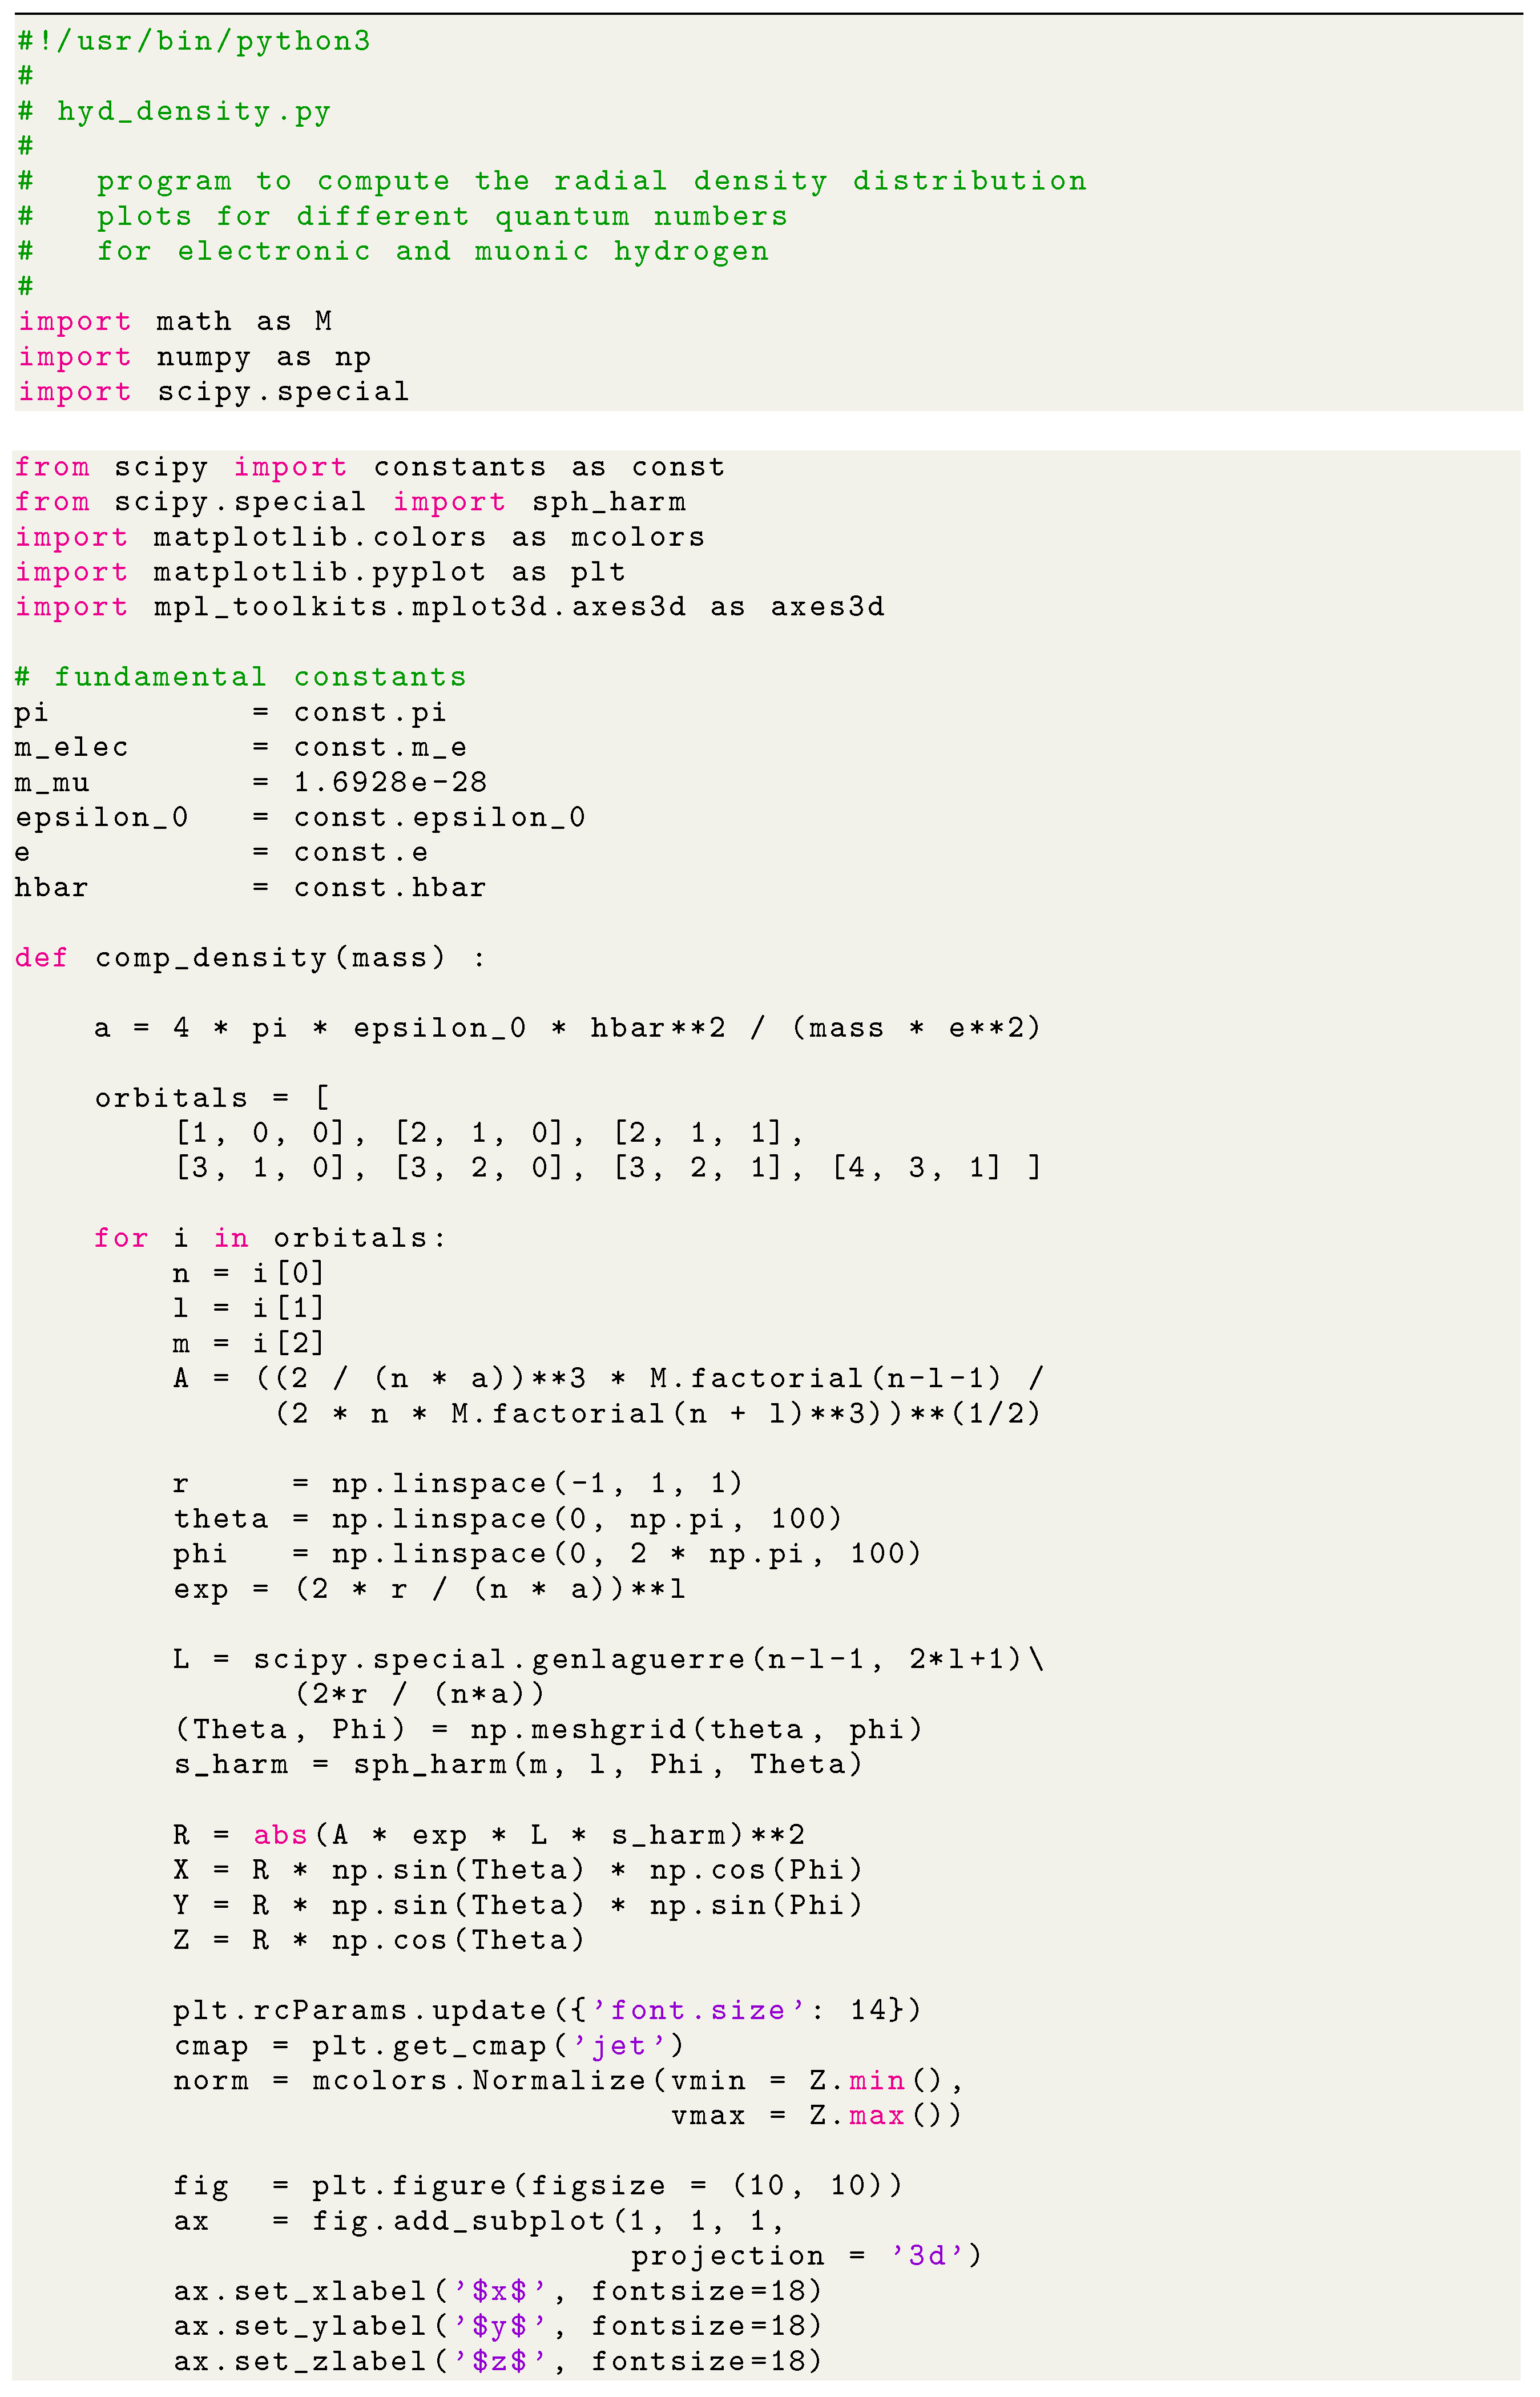Click the value 'const.epsilon_0'

tap(440, 818)
